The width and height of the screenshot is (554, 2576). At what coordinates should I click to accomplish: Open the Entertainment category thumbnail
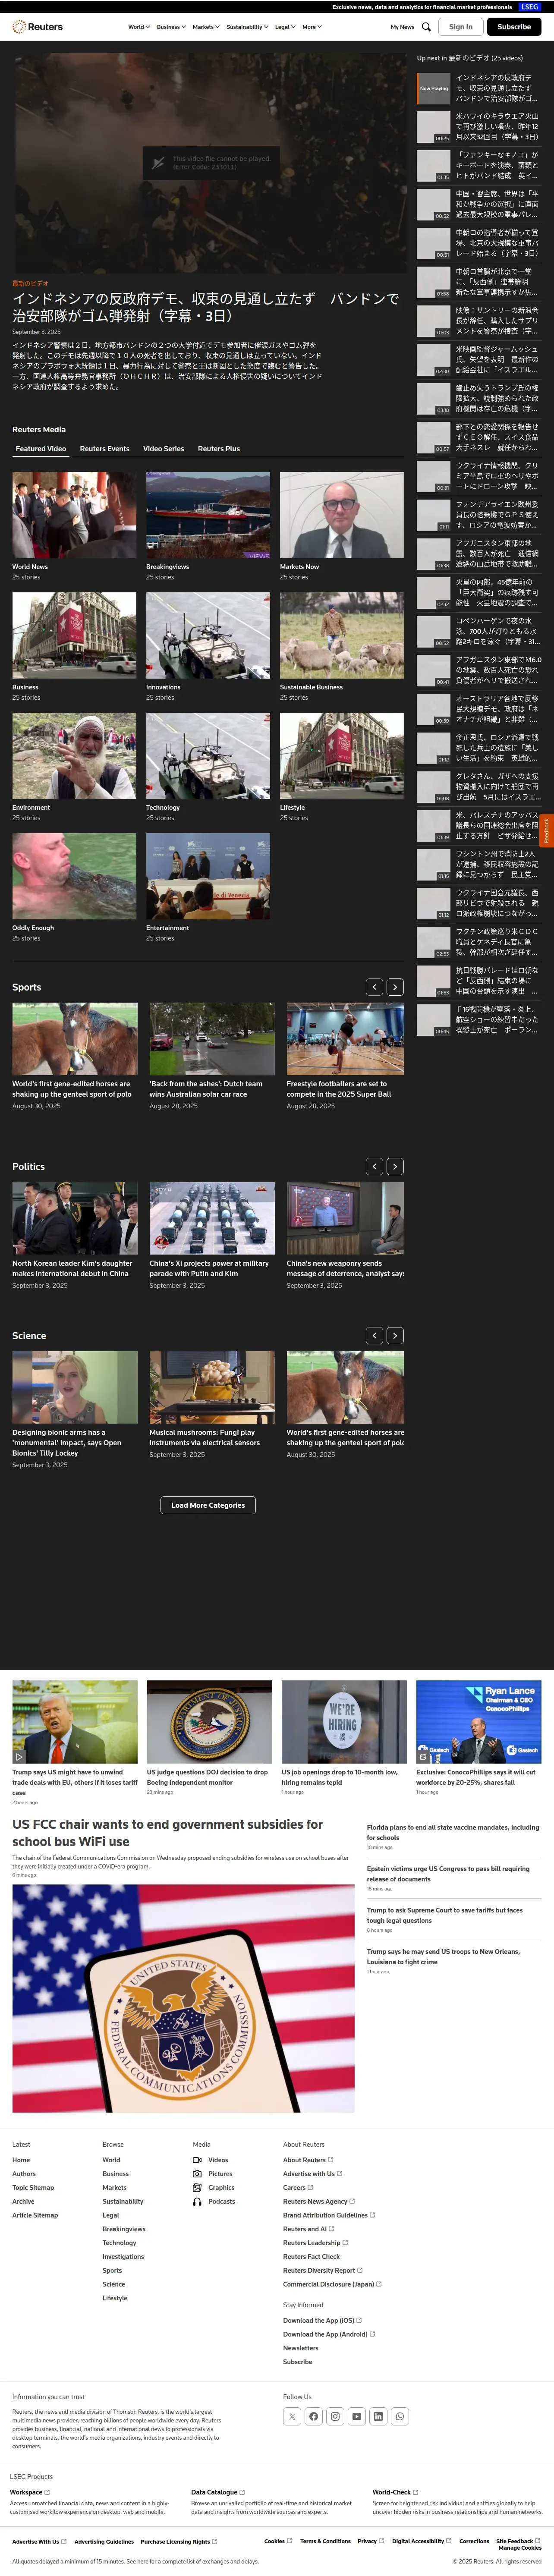208,876
